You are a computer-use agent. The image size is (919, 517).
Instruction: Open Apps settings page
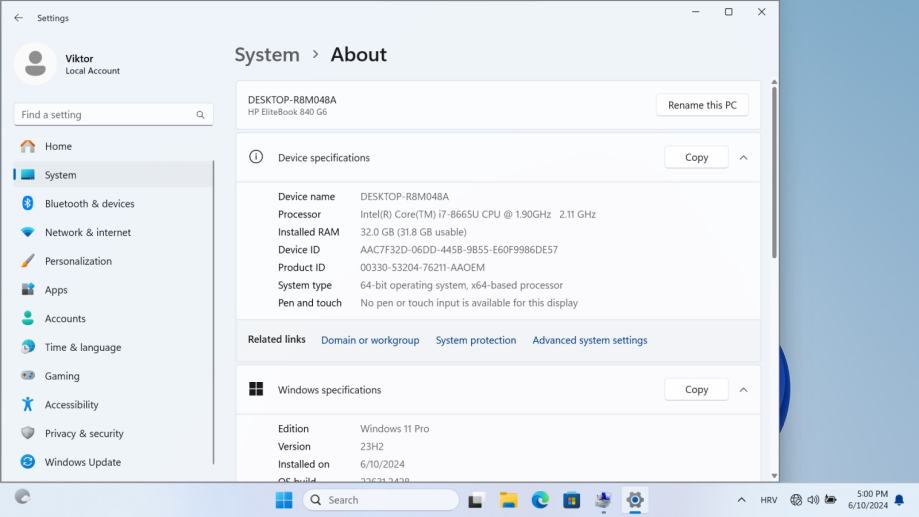point(56,290)
